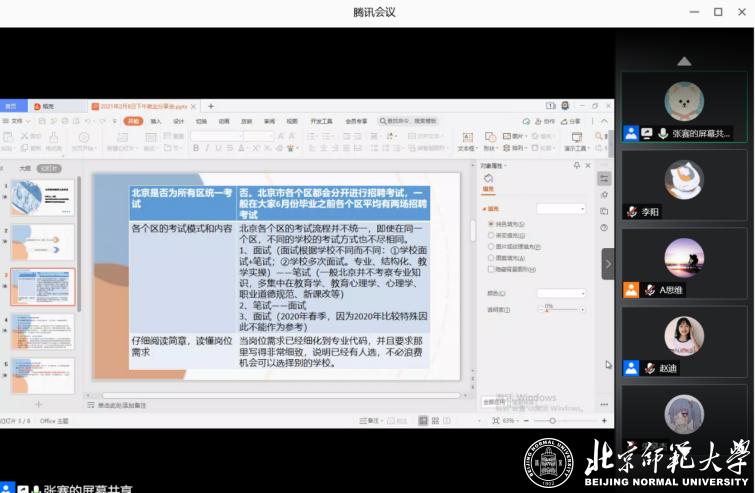The height and width of the screenshot is (493, 755).
Task: Select slide 4 thumbnail
Action: pyautogui.click(x=42, y=333)
